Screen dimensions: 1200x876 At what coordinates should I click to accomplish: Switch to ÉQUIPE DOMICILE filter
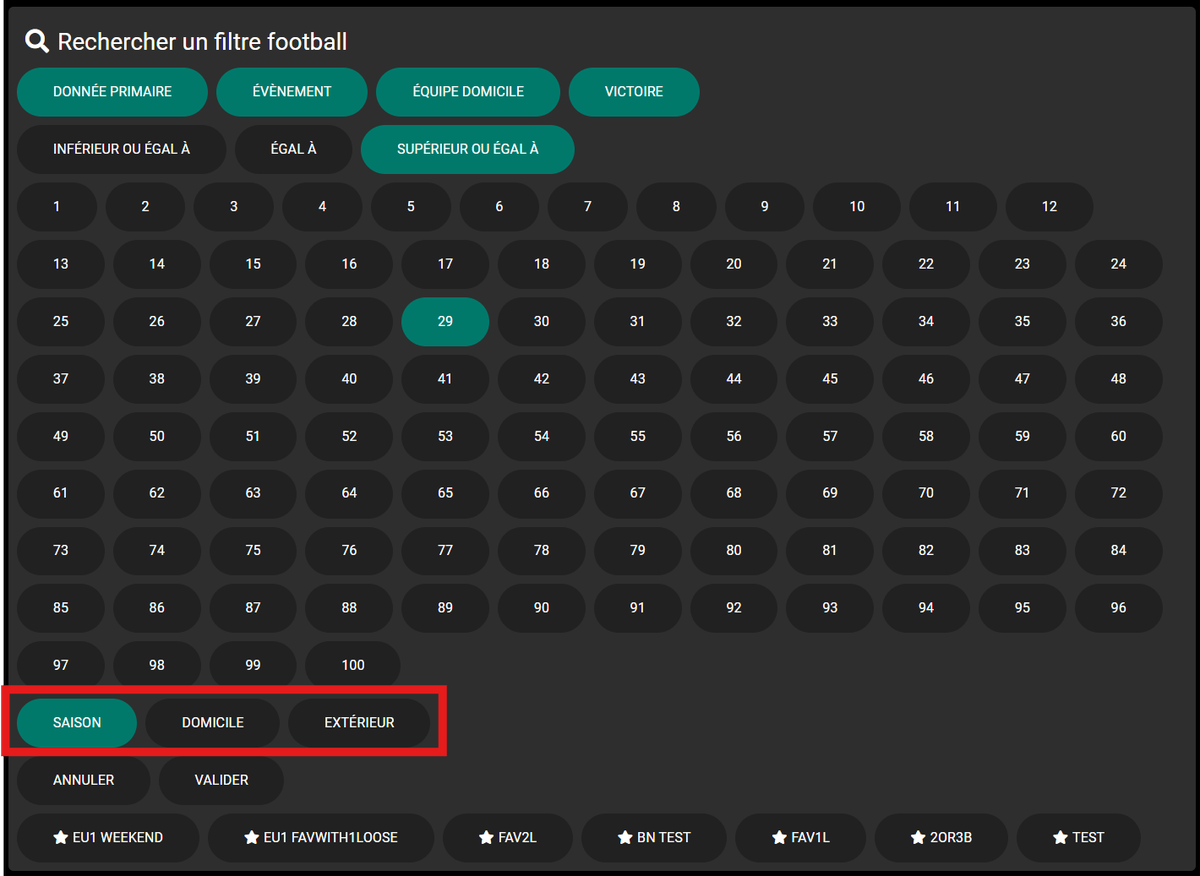coord(467,91)
